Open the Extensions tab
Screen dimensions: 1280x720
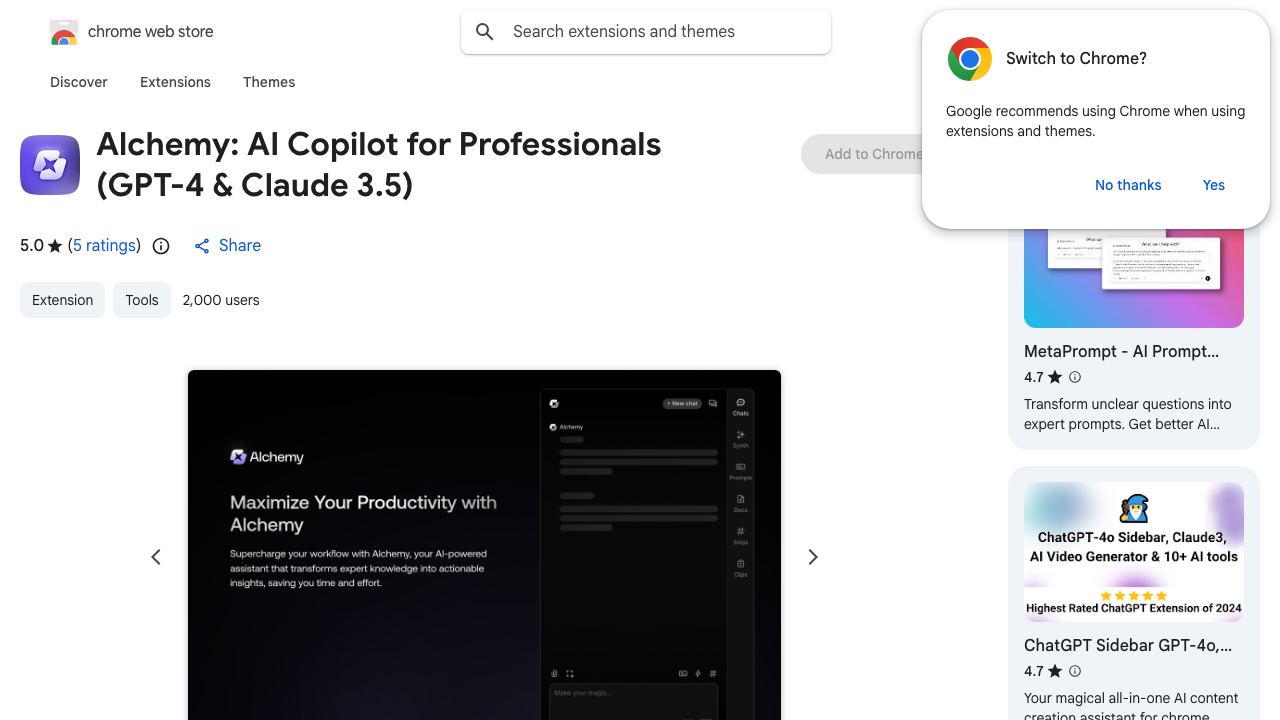[175, 82]
